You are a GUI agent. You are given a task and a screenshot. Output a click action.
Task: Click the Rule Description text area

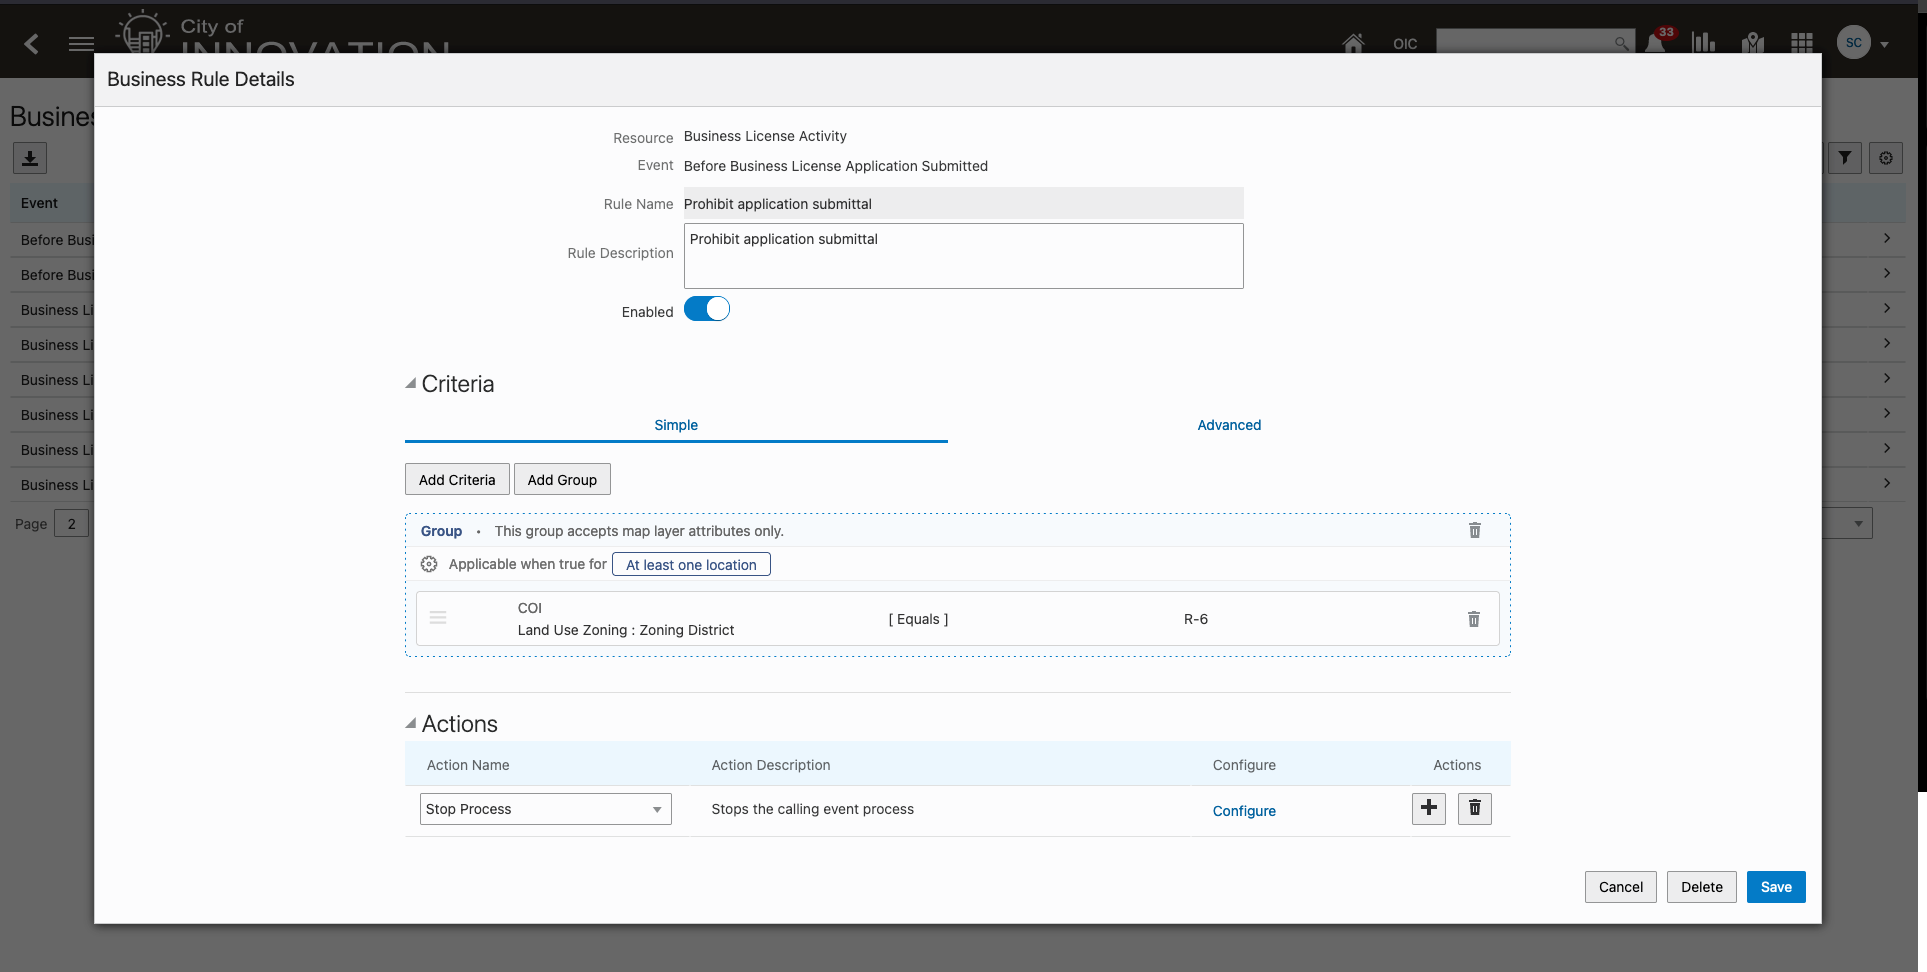click(964, 256)
